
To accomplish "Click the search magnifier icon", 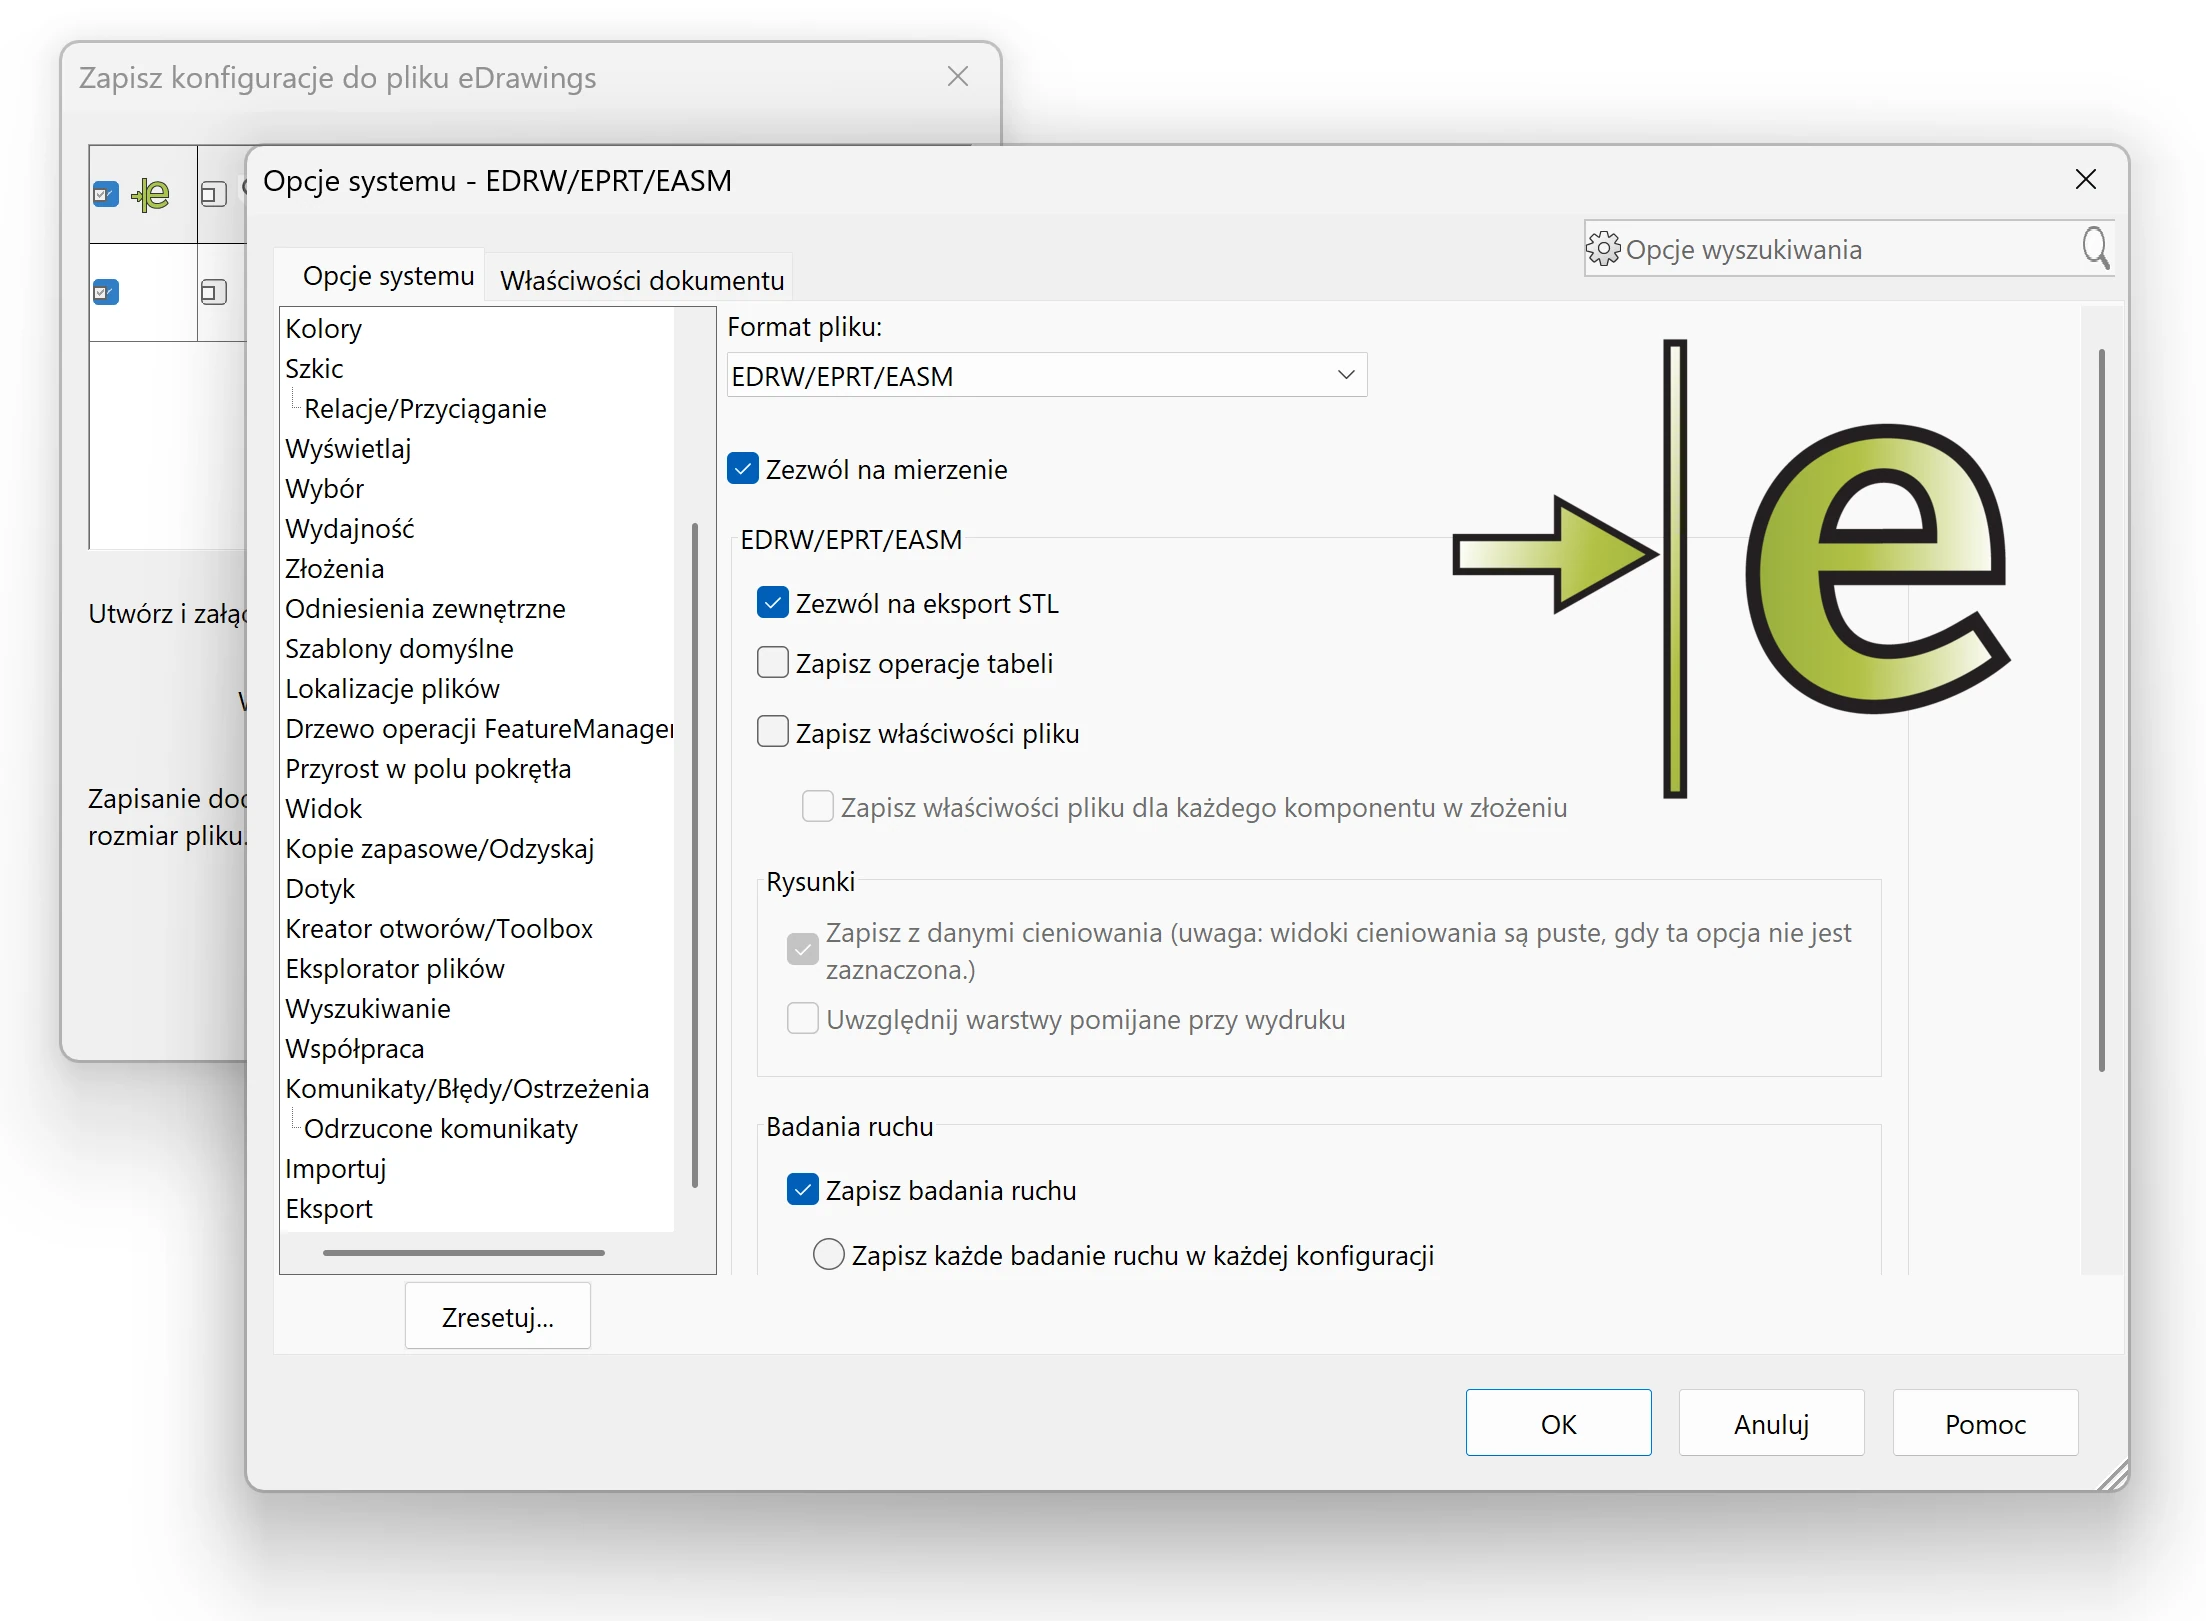I will 2095,248.
